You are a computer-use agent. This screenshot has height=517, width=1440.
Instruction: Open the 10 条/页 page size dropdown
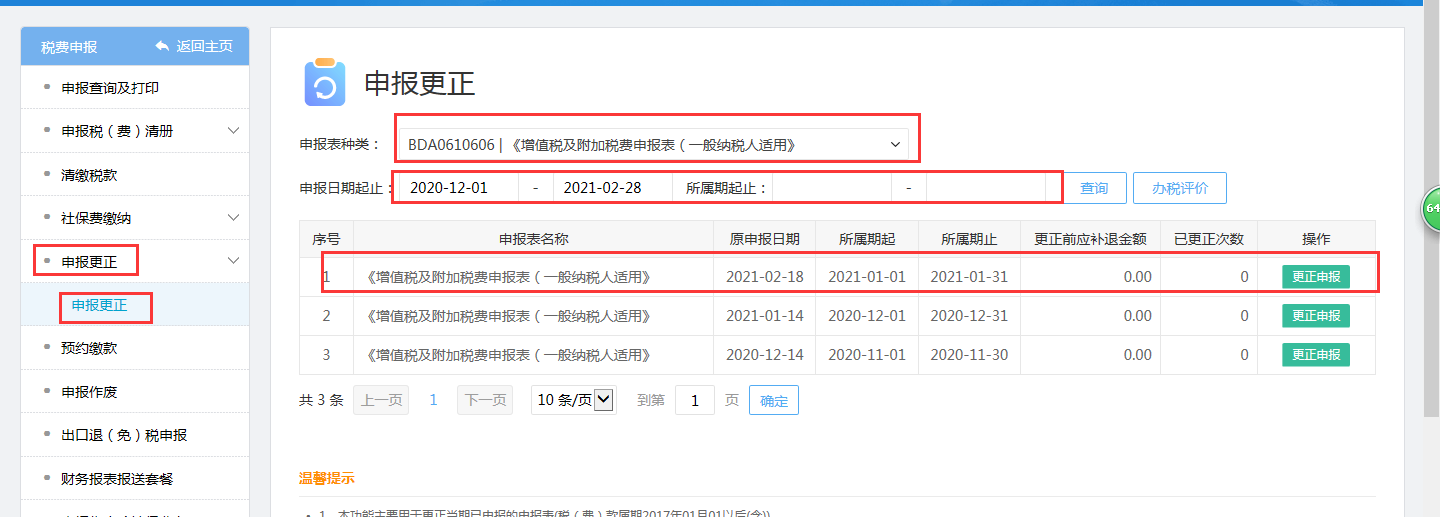[573, 400]
